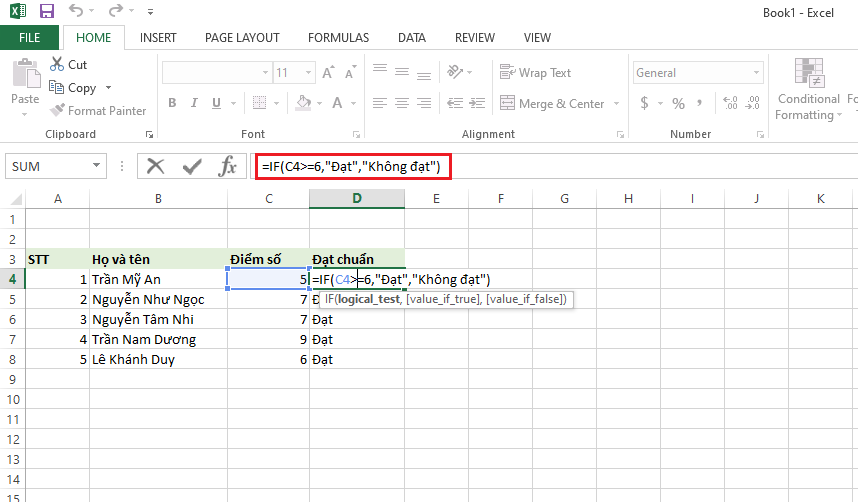Apply Accounting dollar format
The image size is (858, 502).
pyautogui.click(x=645, y=103)
